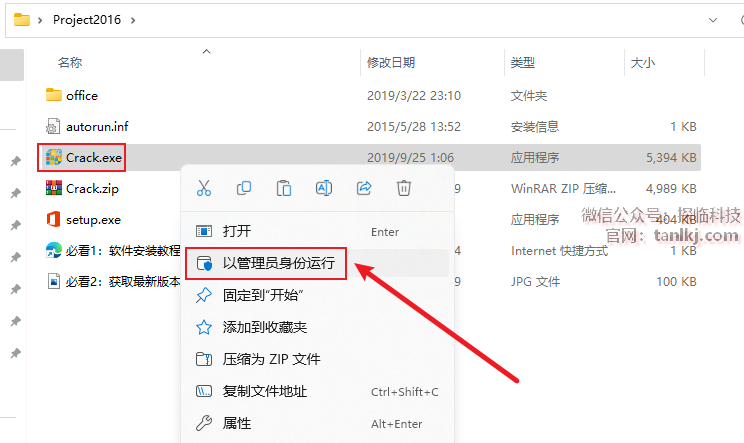Image resolution: width=744 pixels, height=443 pixels.
Task: Click the chevron after Project2016 in breadcrumb
Action: pos(133,20)
